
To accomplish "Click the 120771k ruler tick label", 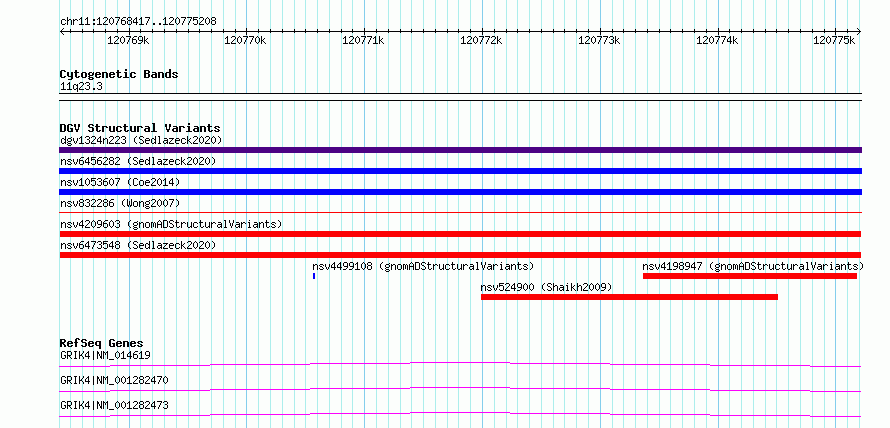I will point(363,40).
